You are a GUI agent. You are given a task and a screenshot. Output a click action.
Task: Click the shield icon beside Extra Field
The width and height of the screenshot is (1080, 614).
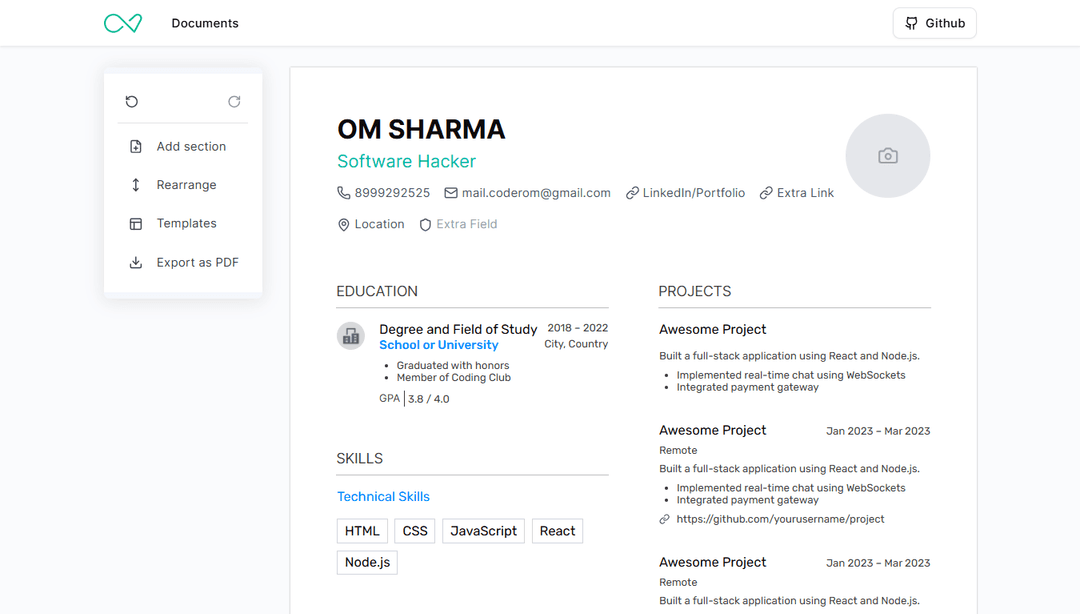pos(425,225)
